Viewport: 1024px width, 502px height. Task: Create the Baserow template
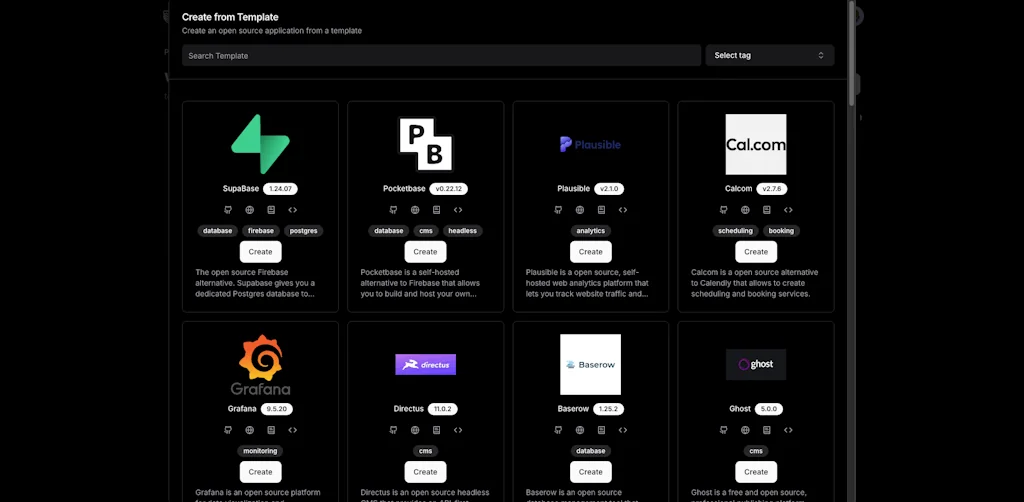pos(590,472)
